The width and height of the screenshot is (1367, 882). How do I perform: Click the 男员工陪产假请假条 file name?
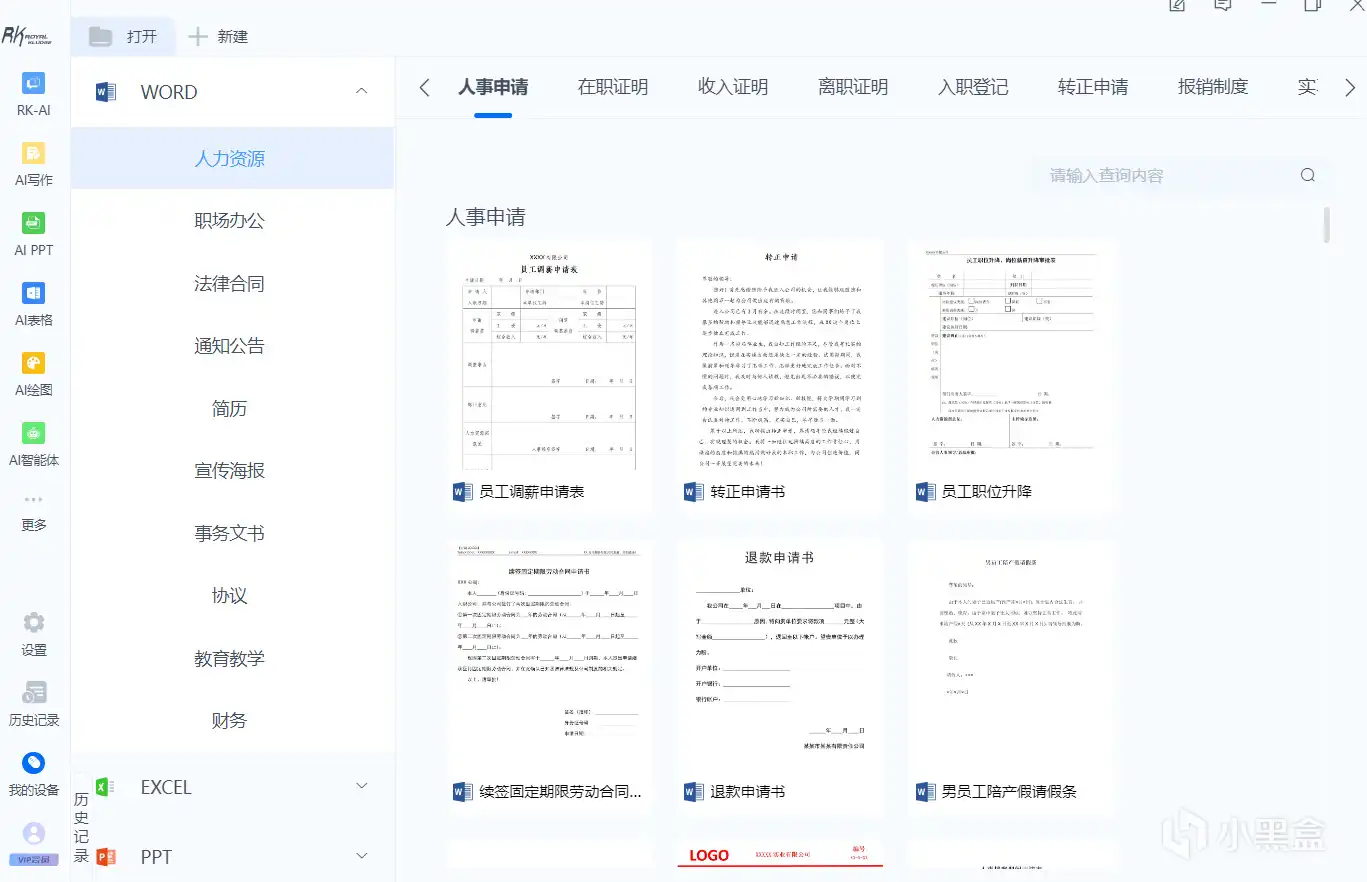click(x=1009, y=792)
